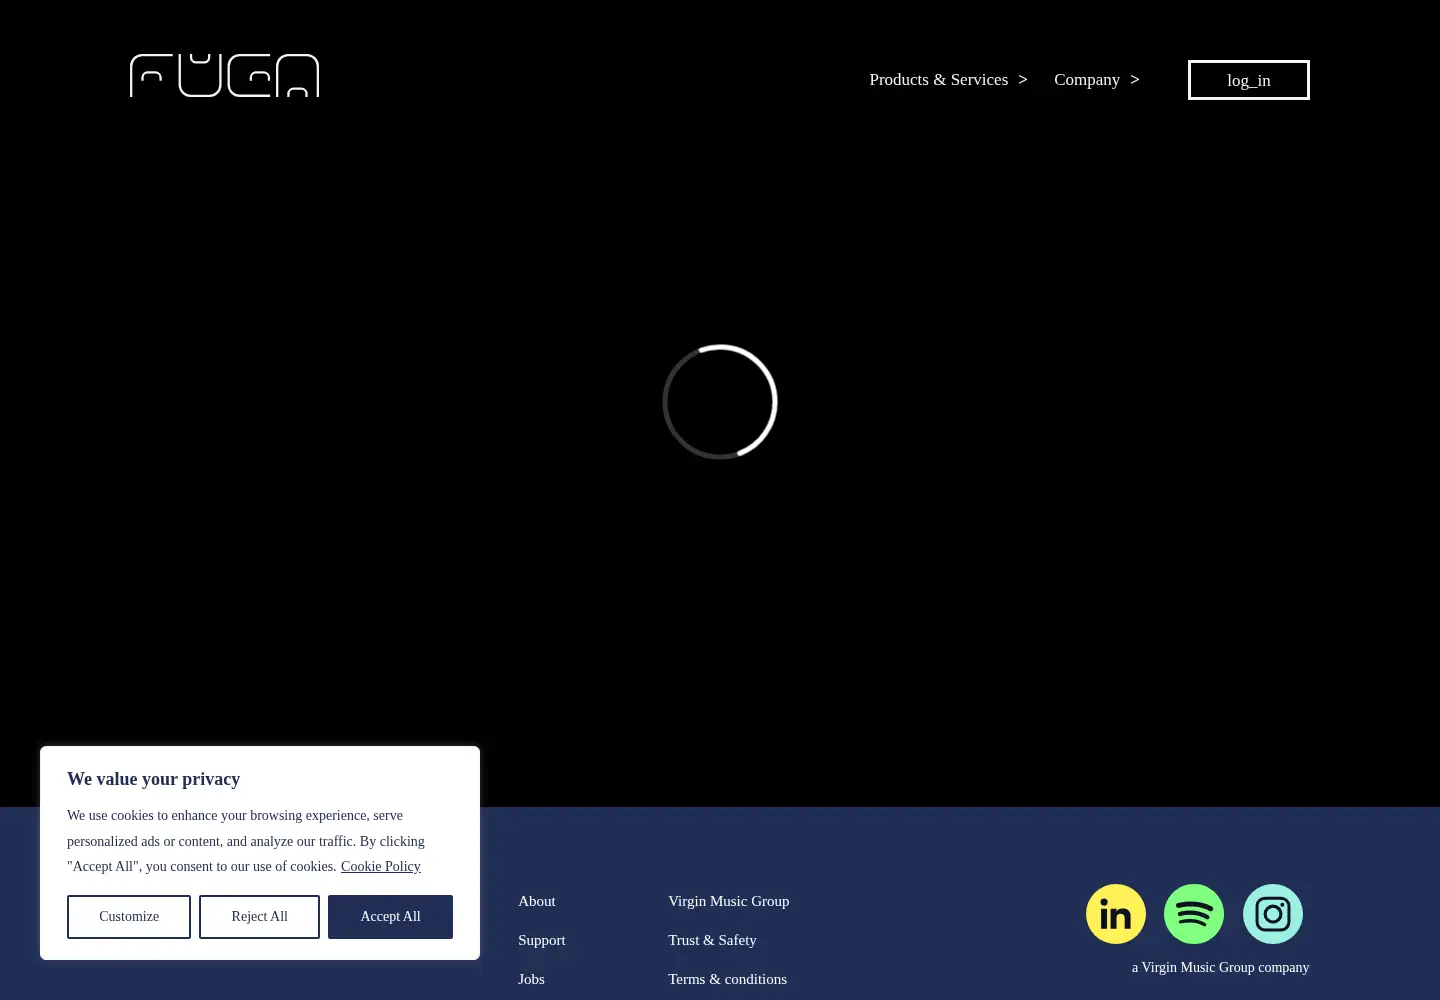Expand the Company menu
The width and height of the screenshot is (1440, 1000).
(1097, 80)
